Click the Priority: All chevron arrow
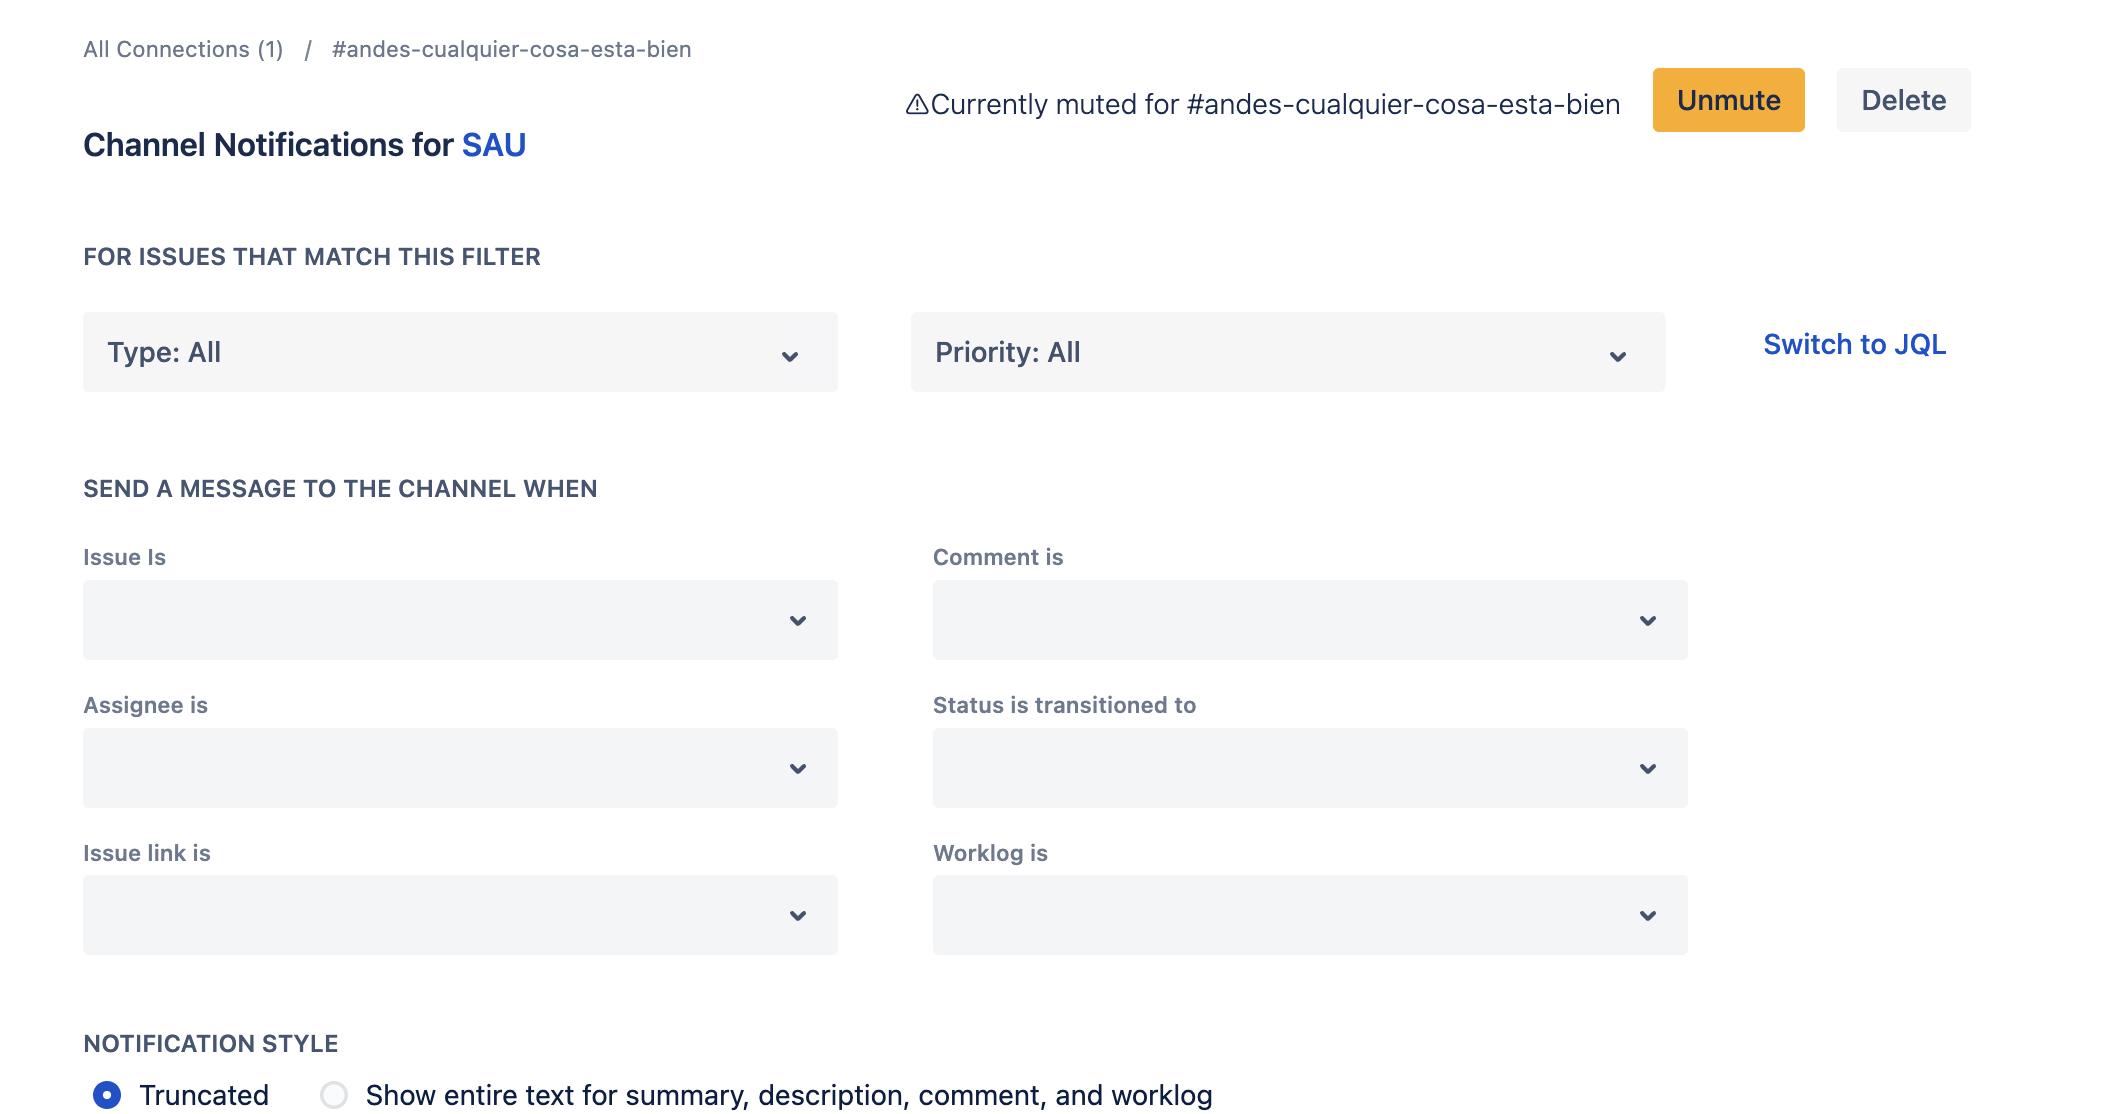The image size is (2106, 1114). tap(1617, 356)
